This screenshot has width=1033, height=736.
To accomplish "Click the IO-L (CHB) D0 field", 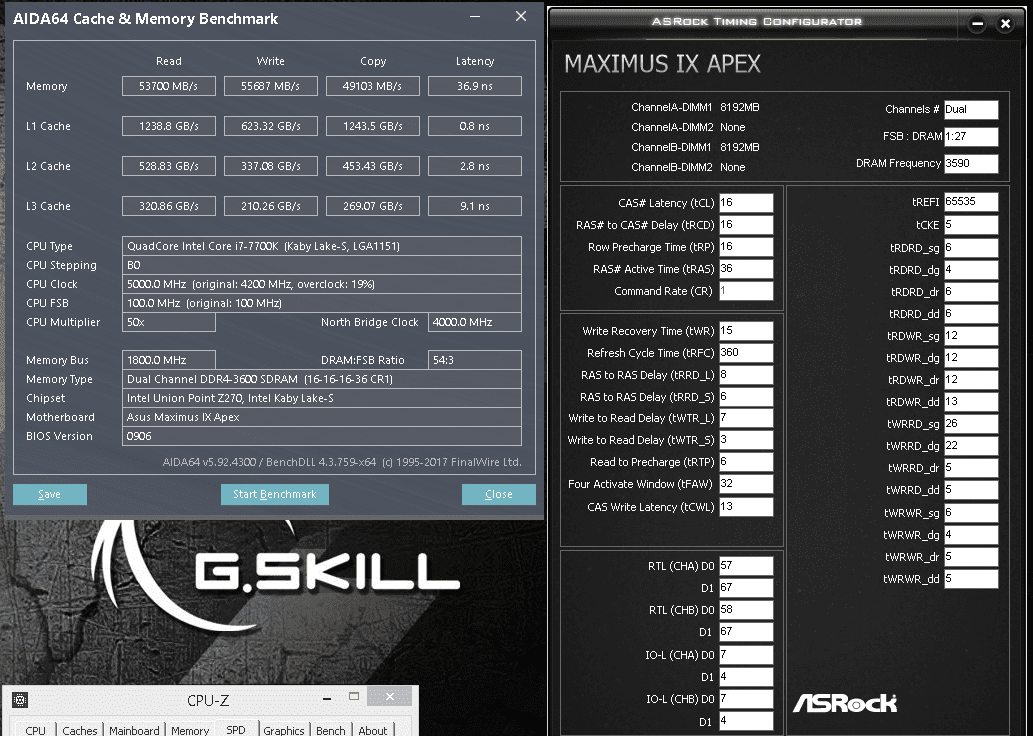I will click(x=746, y=698).
